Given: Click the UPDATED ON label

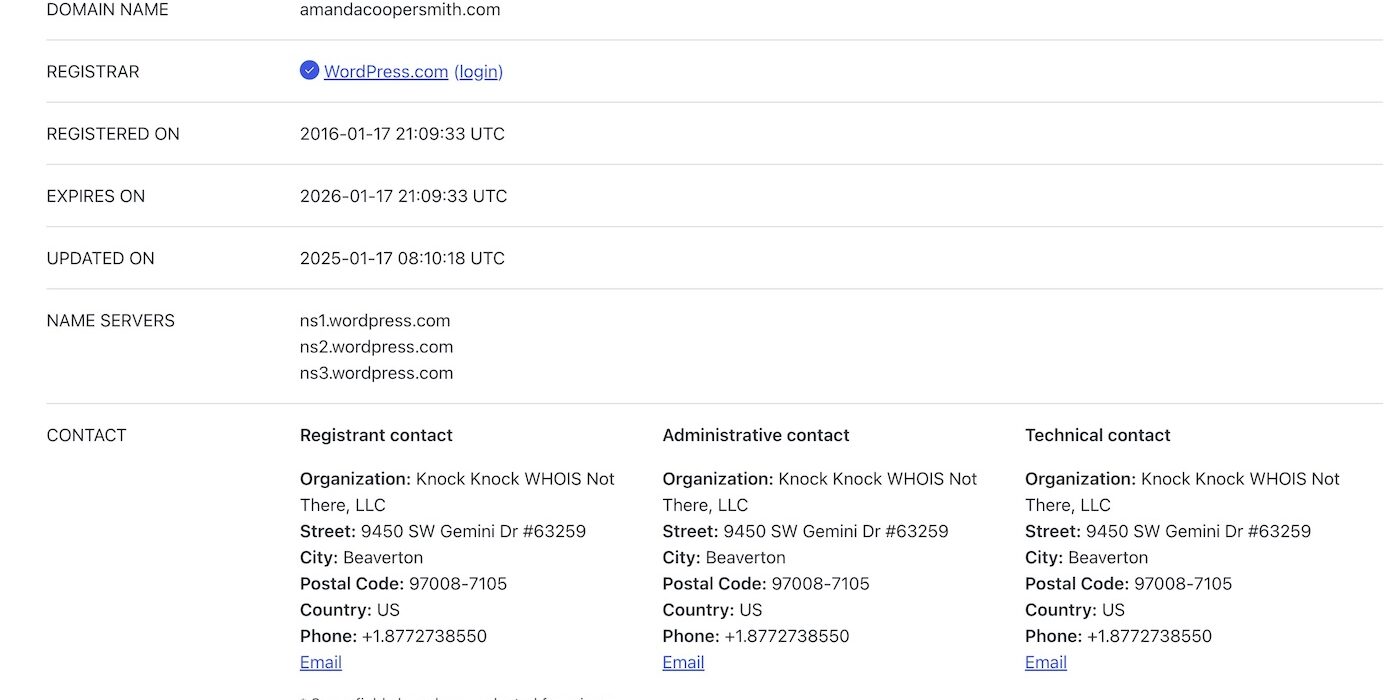Looking at the screenshot, I should coord(101,258).
